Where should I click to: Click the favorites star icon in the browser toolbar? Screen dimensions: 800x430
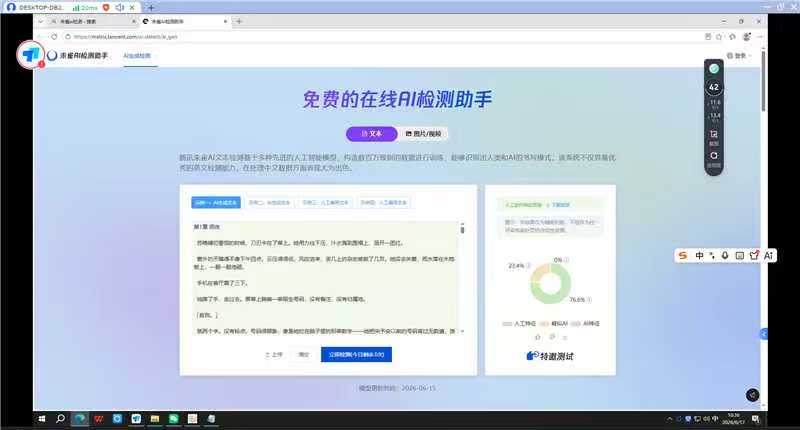719,37
